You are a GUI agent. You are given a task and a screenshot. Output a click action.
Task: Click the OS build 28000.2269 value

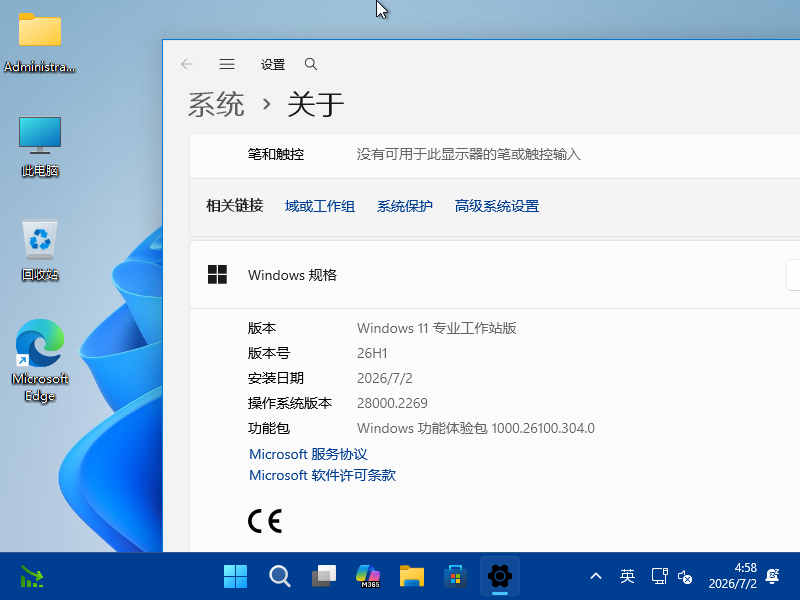(392, 403)
